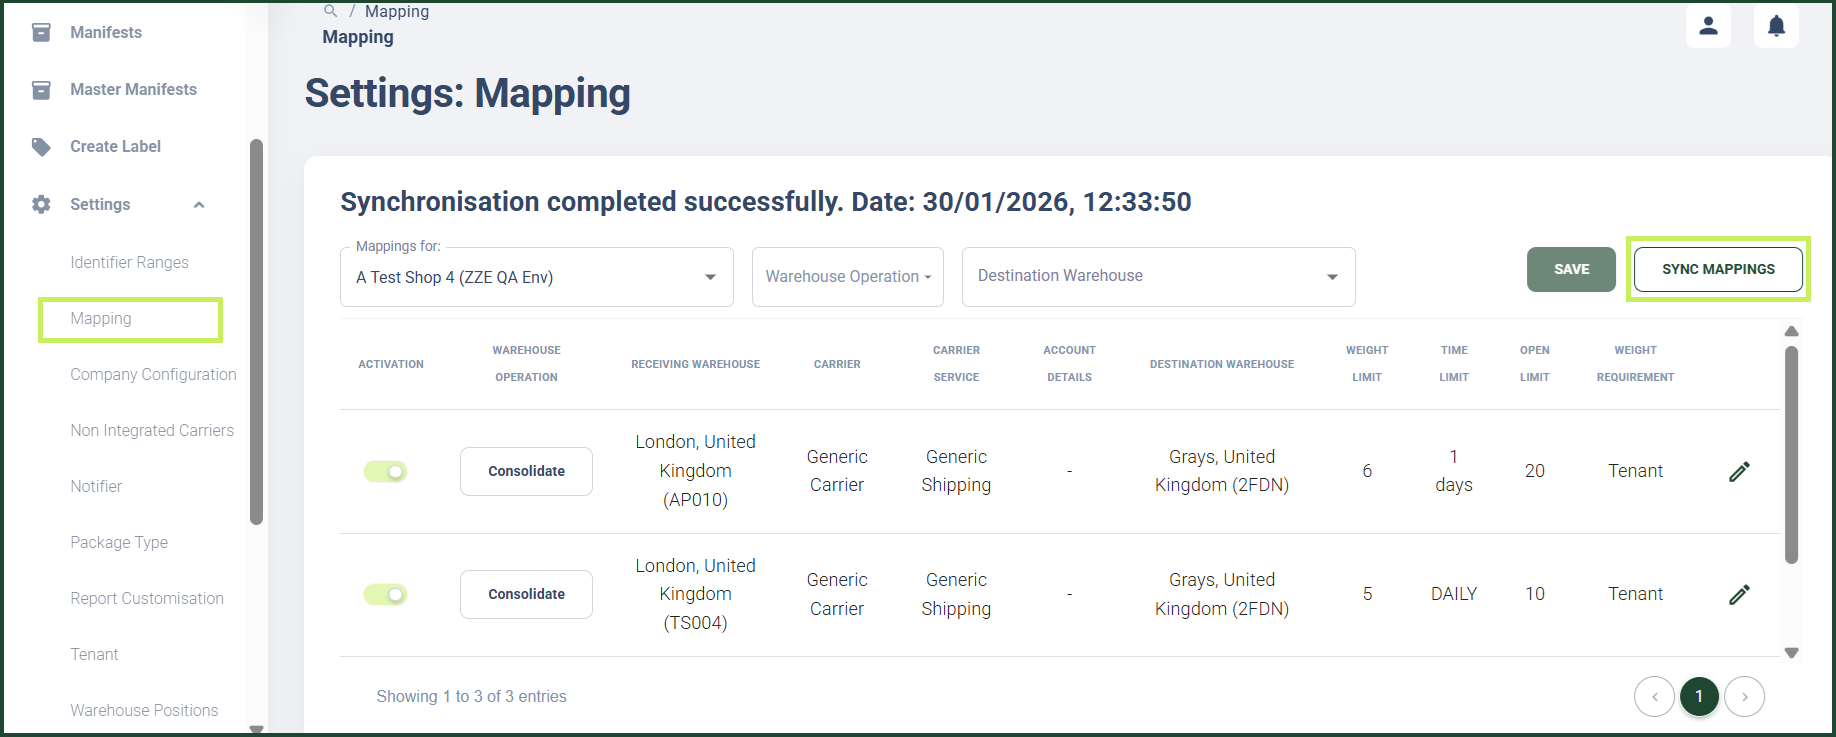Image resolution: width=1836 pixels, height=737 pixels.
Task: Click the SAVE button
Action: [x=1571, y=269]
